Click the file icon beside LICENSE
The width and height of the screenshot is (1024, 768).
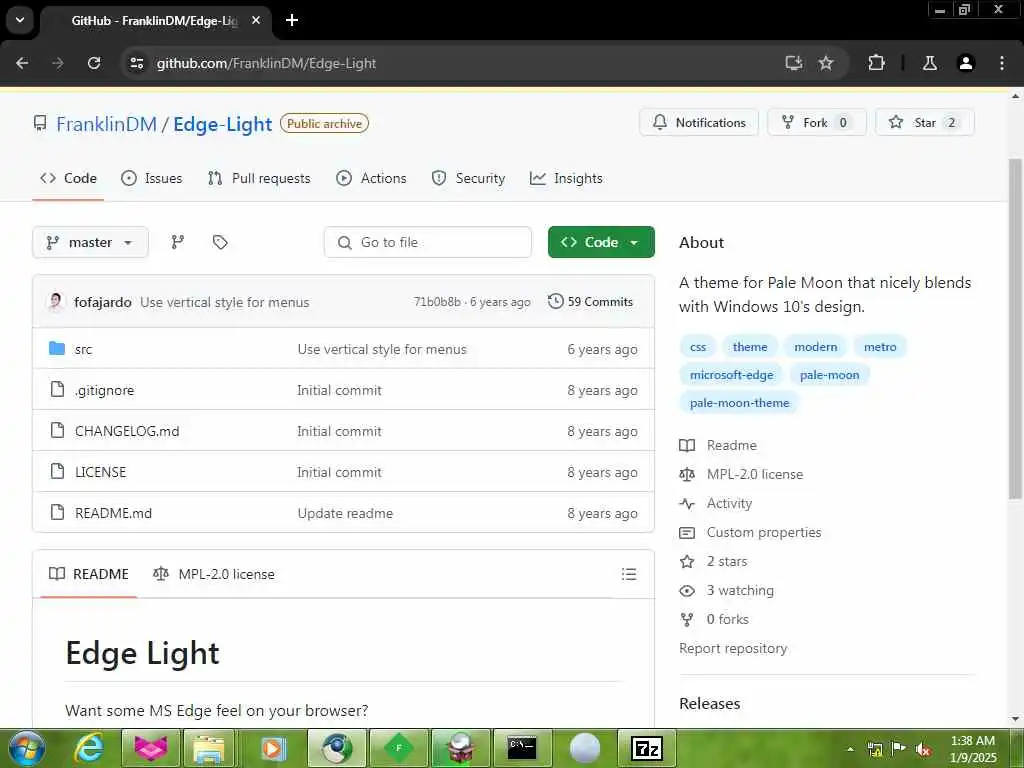(57, 472)
